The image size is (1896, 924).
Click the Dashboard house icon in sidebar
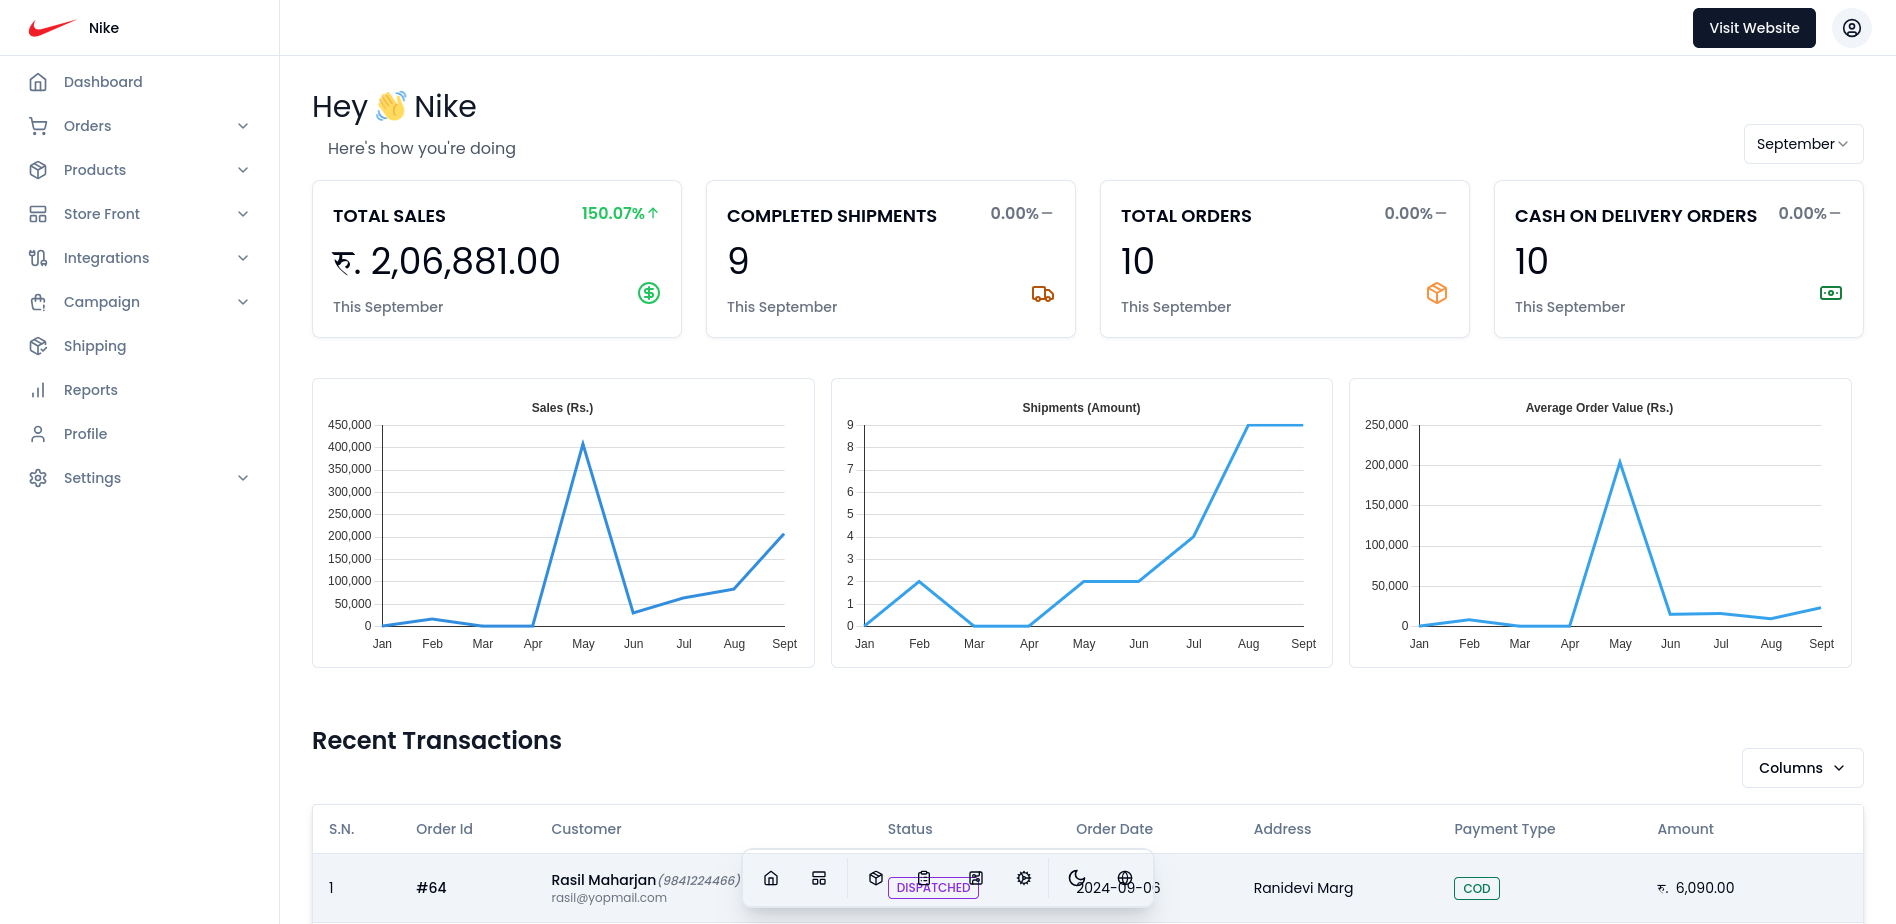[x=38, y=82]
